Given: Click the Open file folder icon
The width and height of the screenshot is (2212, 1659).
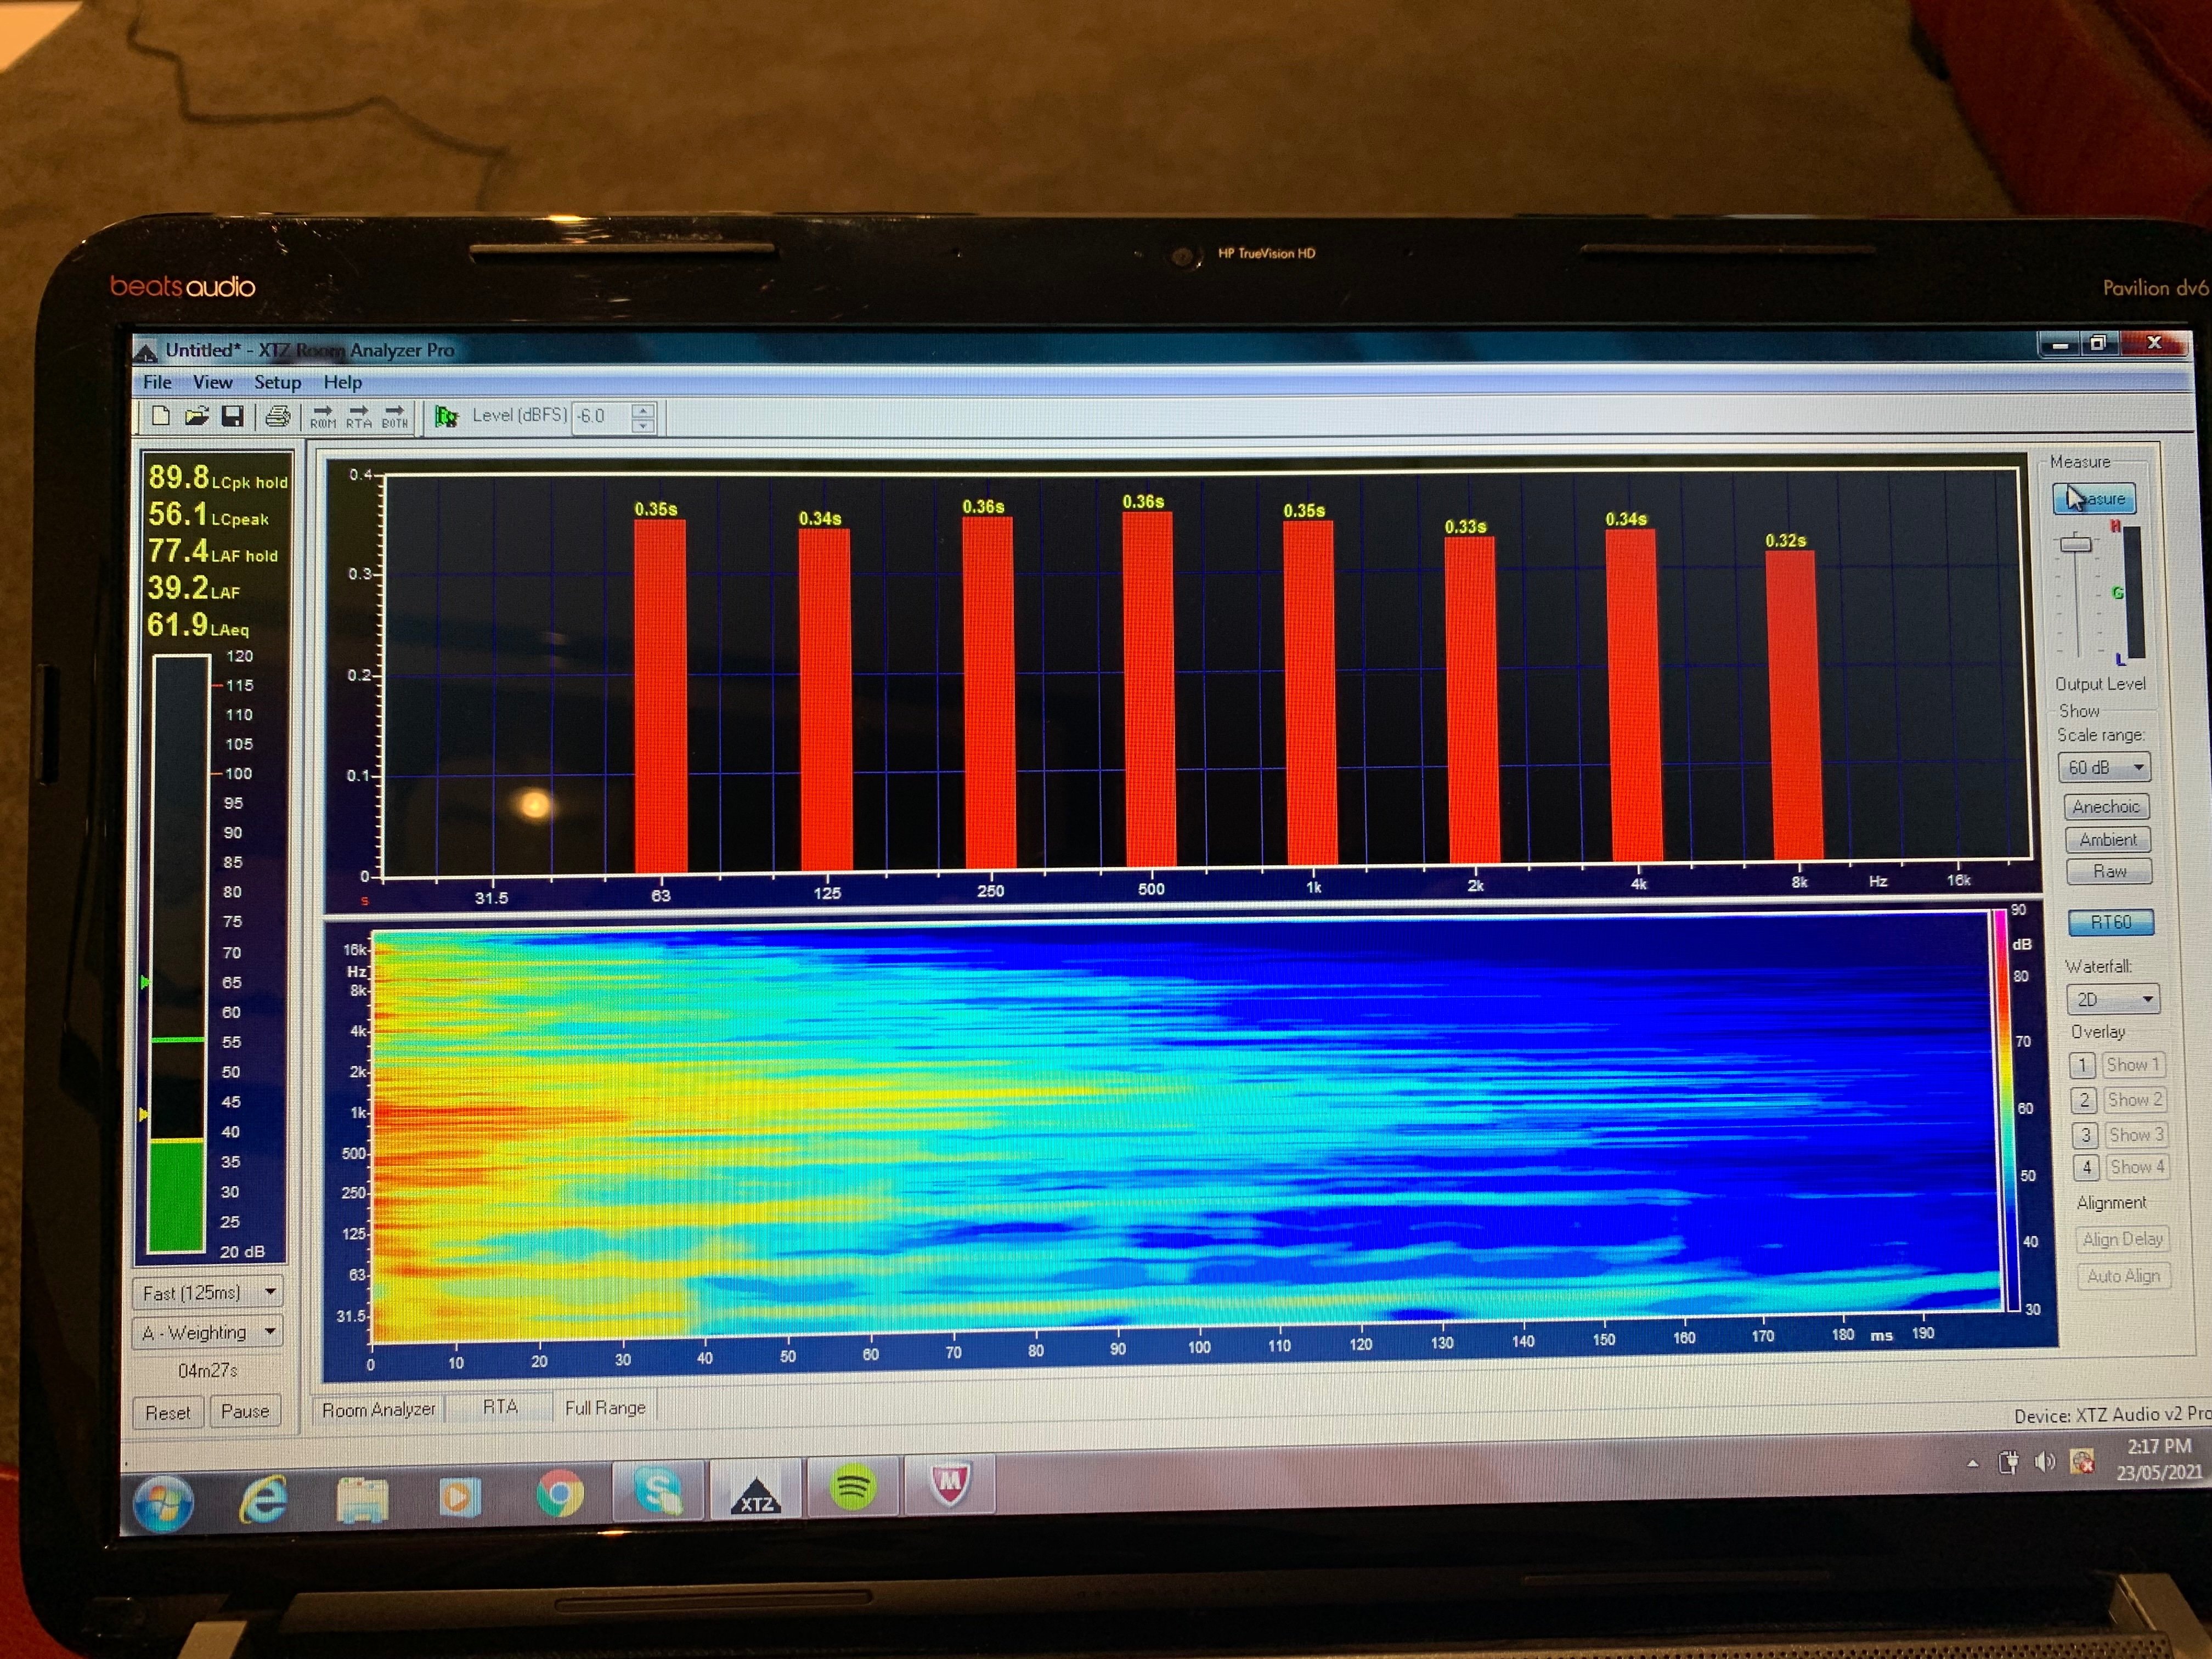Looking at the screenshot, I should coord(196,416).
